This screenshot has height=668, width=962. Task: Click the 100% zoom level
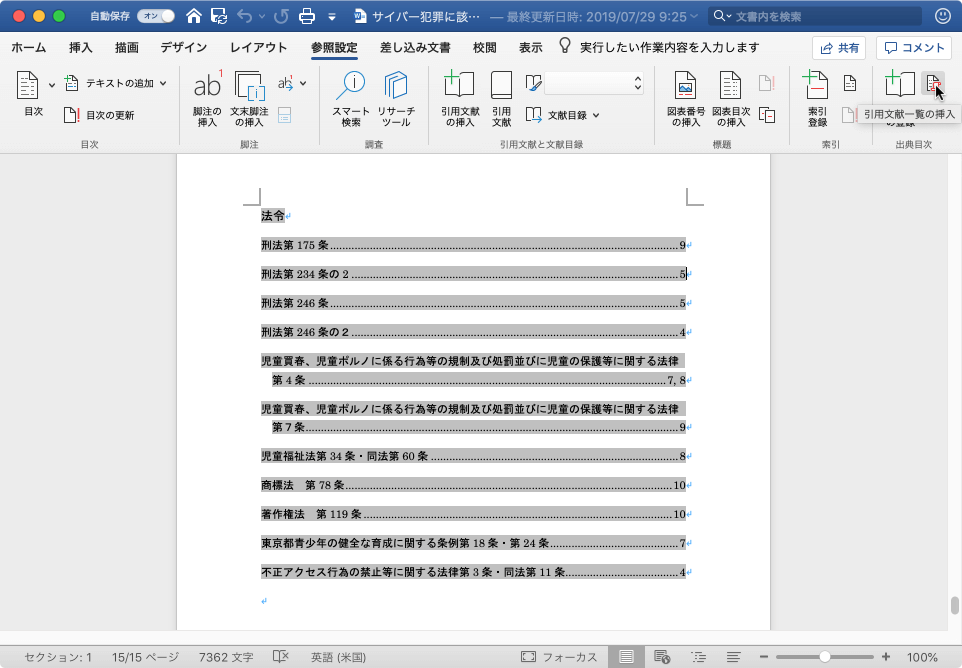pos(922,657)
